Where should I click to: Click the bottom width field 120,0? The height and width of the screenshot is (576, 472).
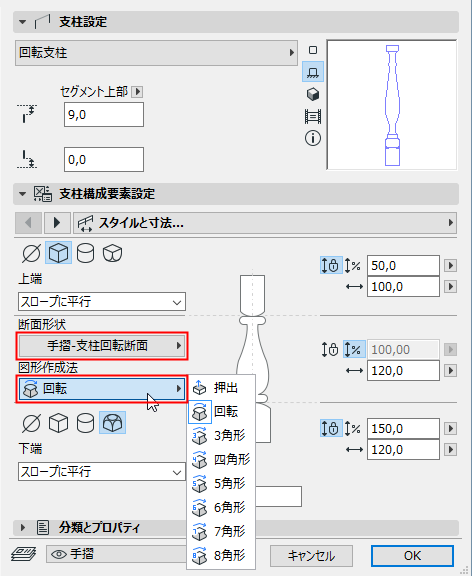pyautogui.click(x=403, y=450)
